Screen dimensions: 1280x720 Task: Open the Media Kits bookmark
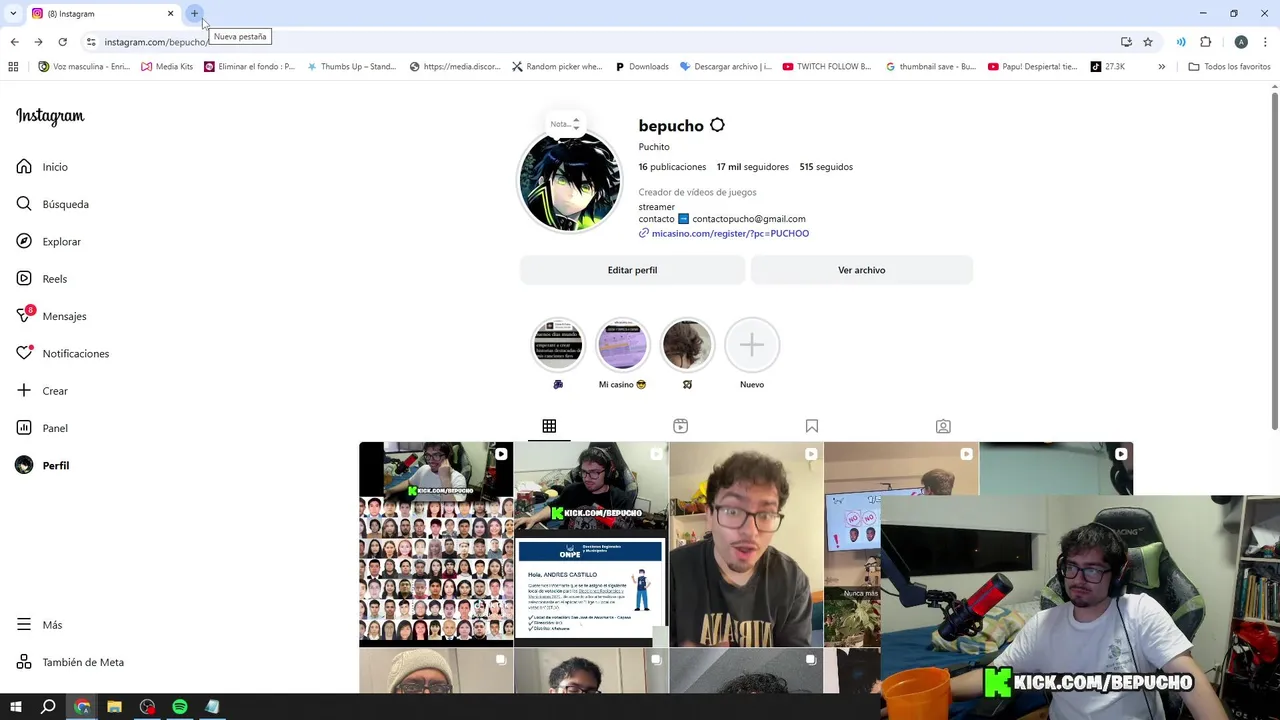coord(167,67)
